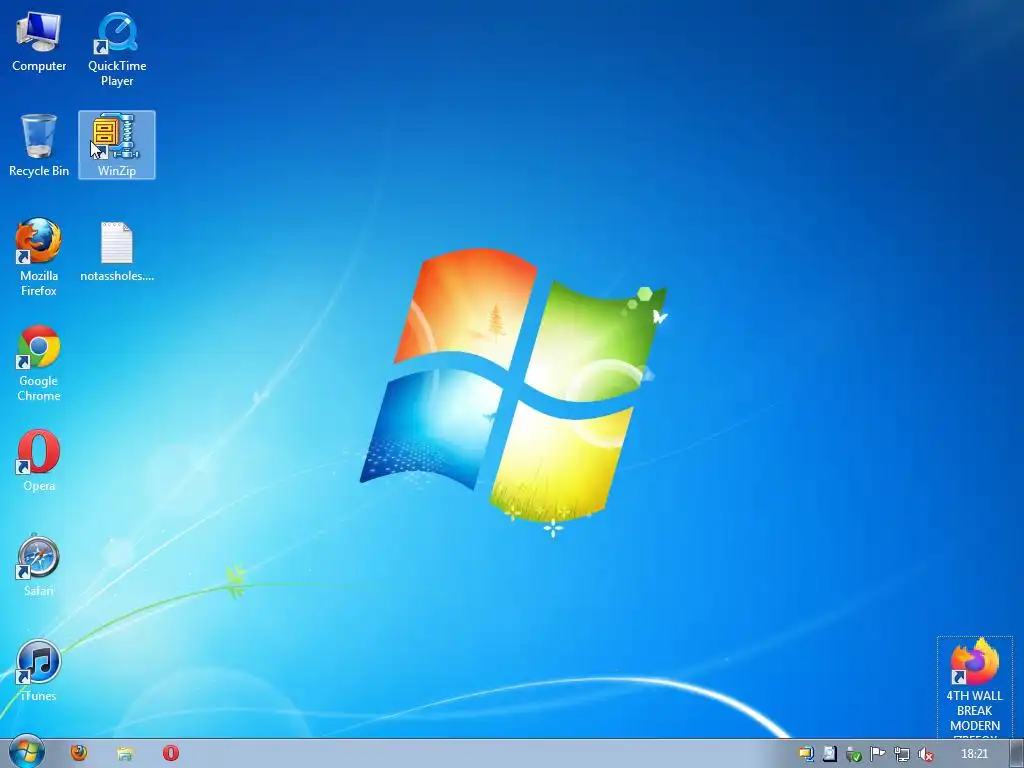Launch Firefox from the taskbar
This screenshot has width=1024, height=768.
coord(79,753)
